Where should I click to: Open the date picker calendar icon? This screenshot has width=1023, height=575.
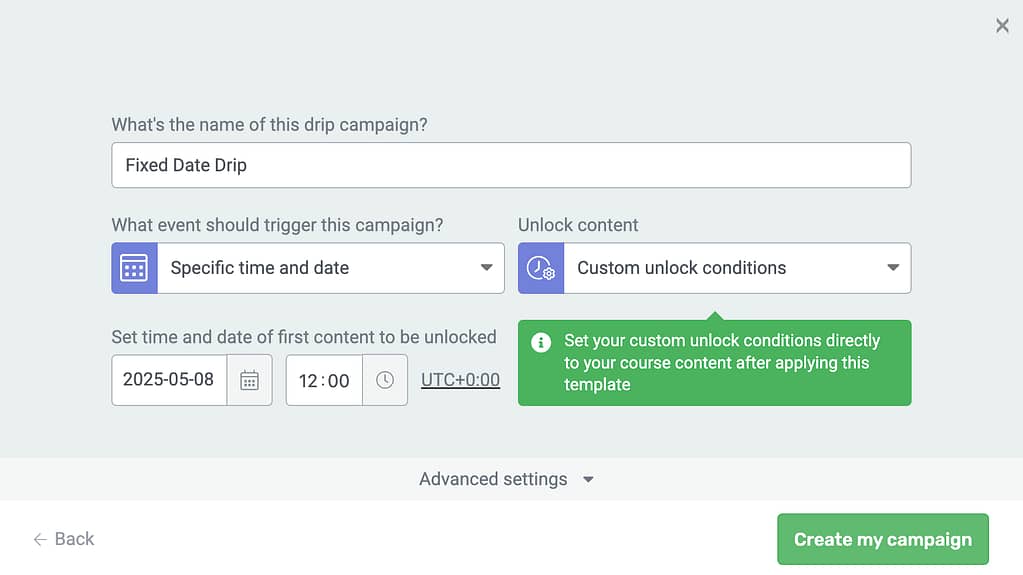(249, 381)
